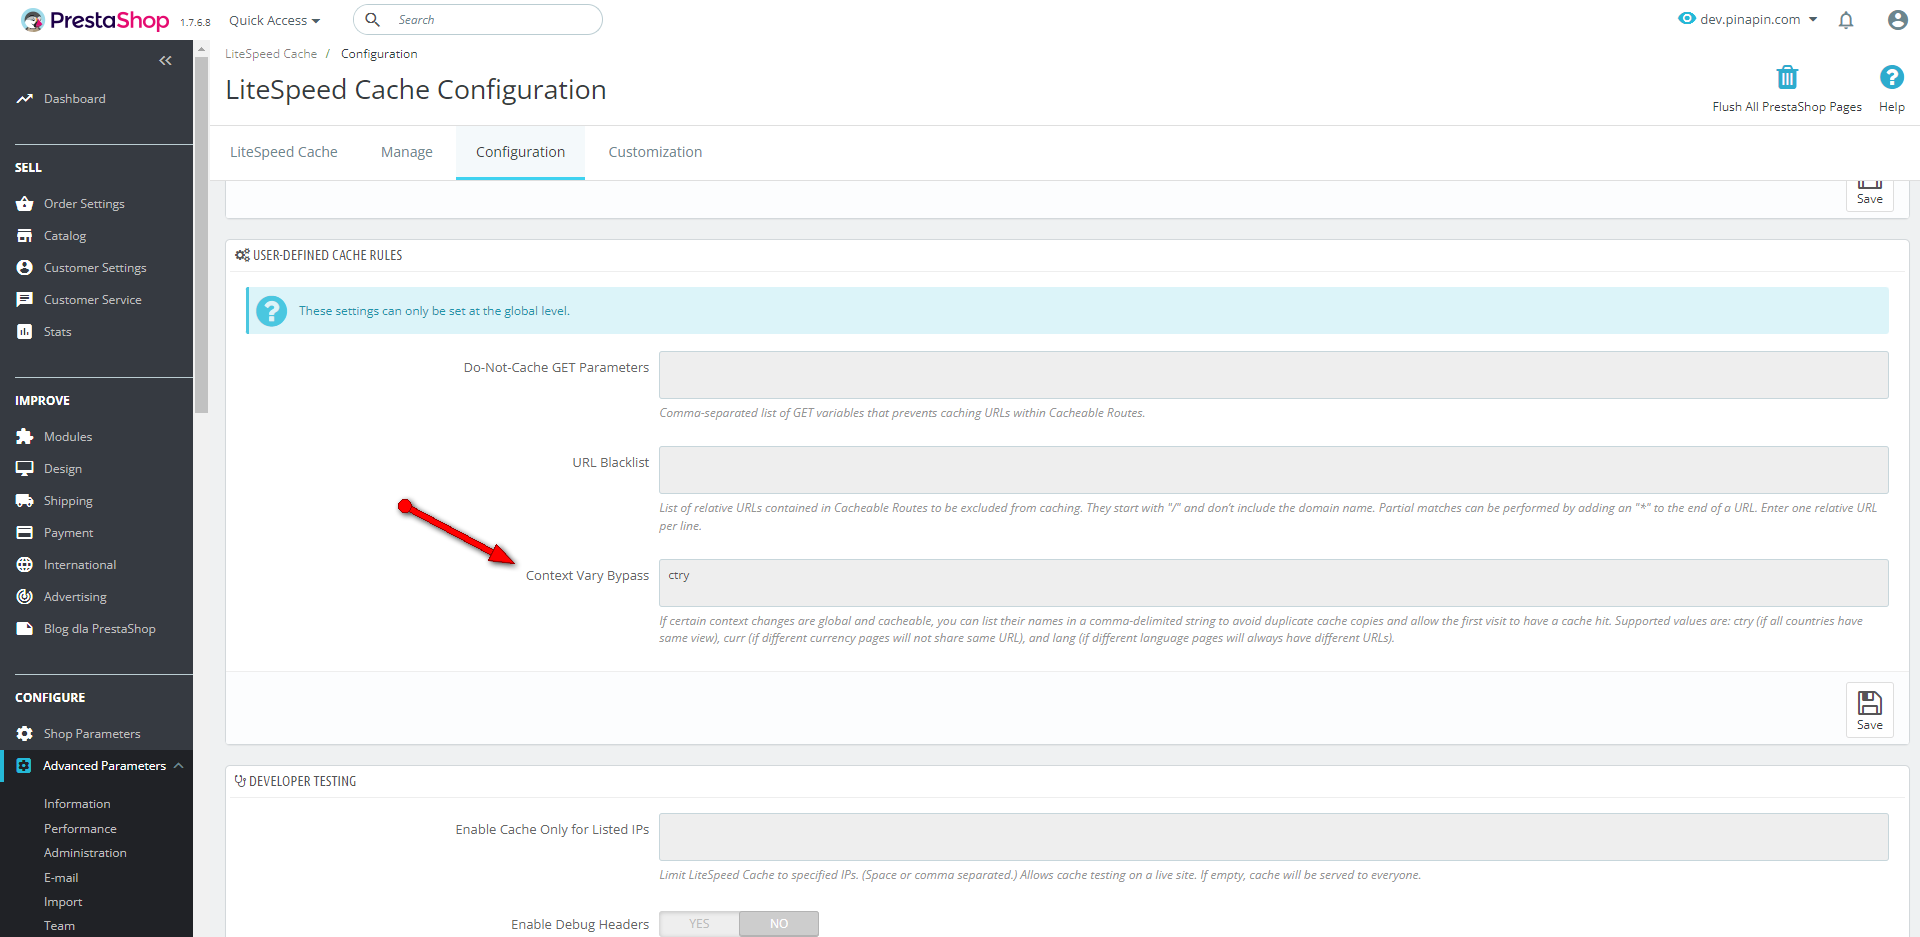Image resolution: width=1920 pixels, height=937 pixels.
Task: Click the Stats chart icon
Action: [25, 332]
